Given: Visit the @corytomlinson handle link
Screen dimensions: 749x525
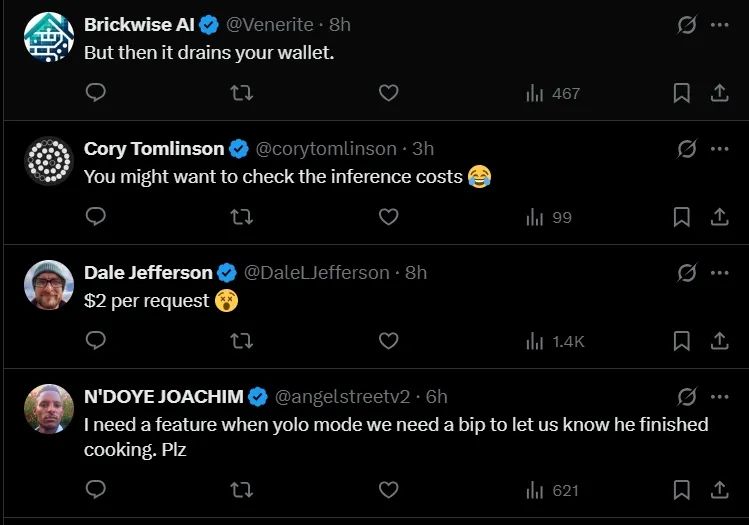Looking at the screenshot, I should pos(326,149).
